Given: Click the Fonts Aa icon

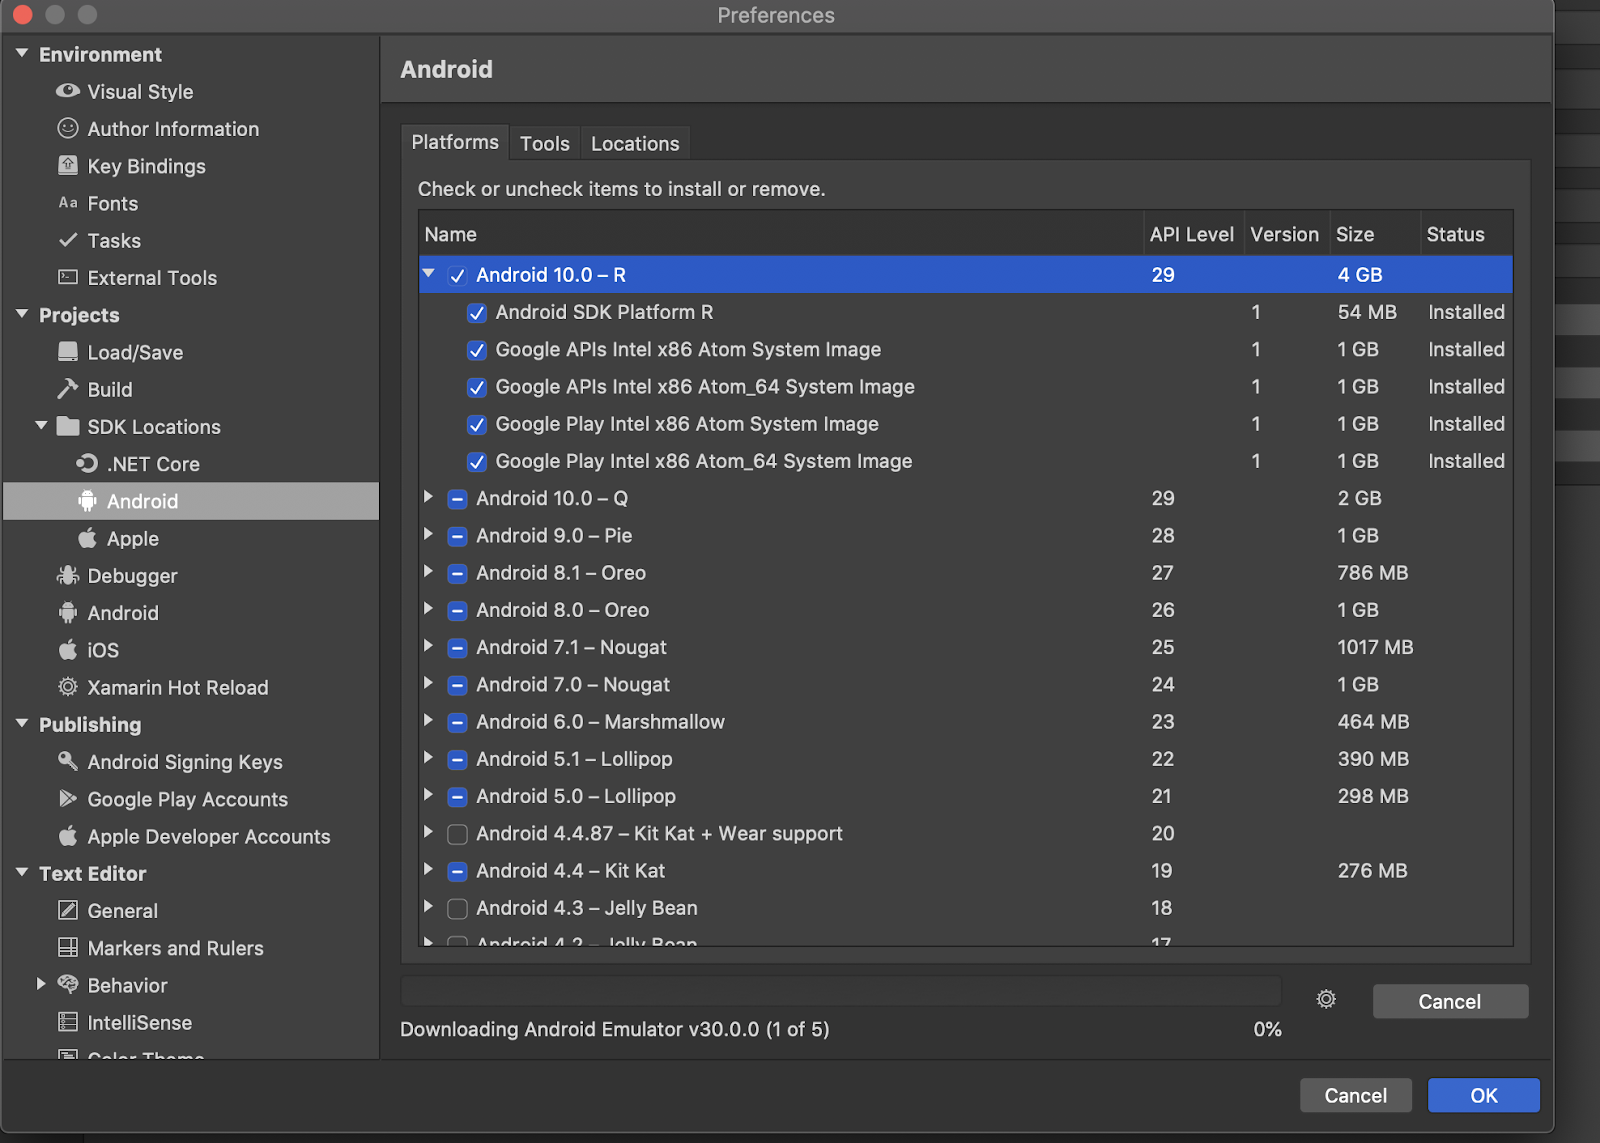Looking at the screenshot, I should pyautogui.click(x=68, y=203).
